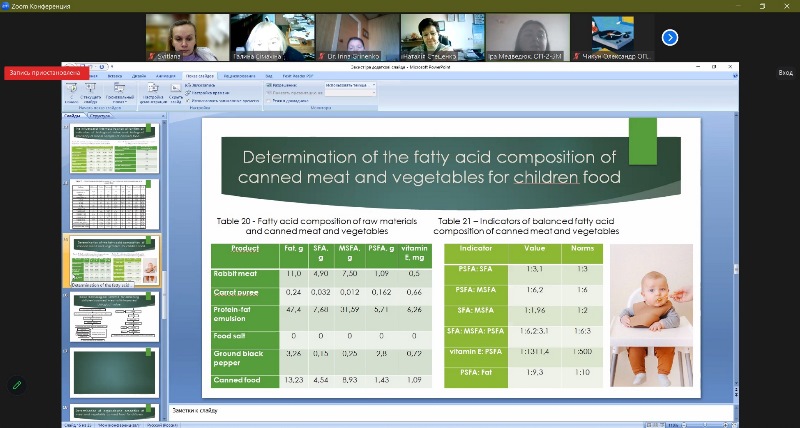Select the Svitlana participant video

[x=187, y=37]
